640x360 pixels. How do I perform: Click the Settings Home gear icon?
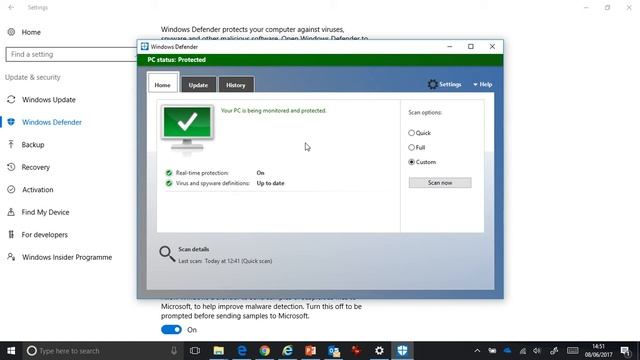tap(11, 32)
